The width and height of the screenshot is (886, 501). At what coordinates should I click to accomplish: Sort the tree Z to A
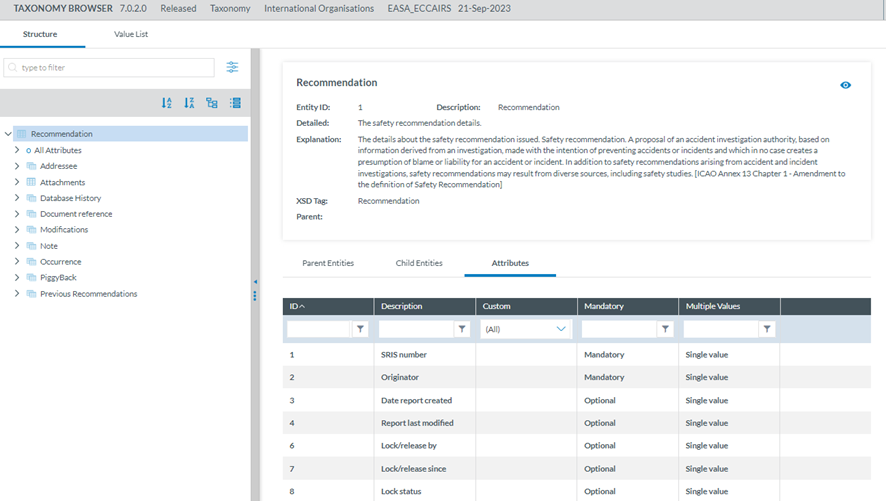pos(189,103)
